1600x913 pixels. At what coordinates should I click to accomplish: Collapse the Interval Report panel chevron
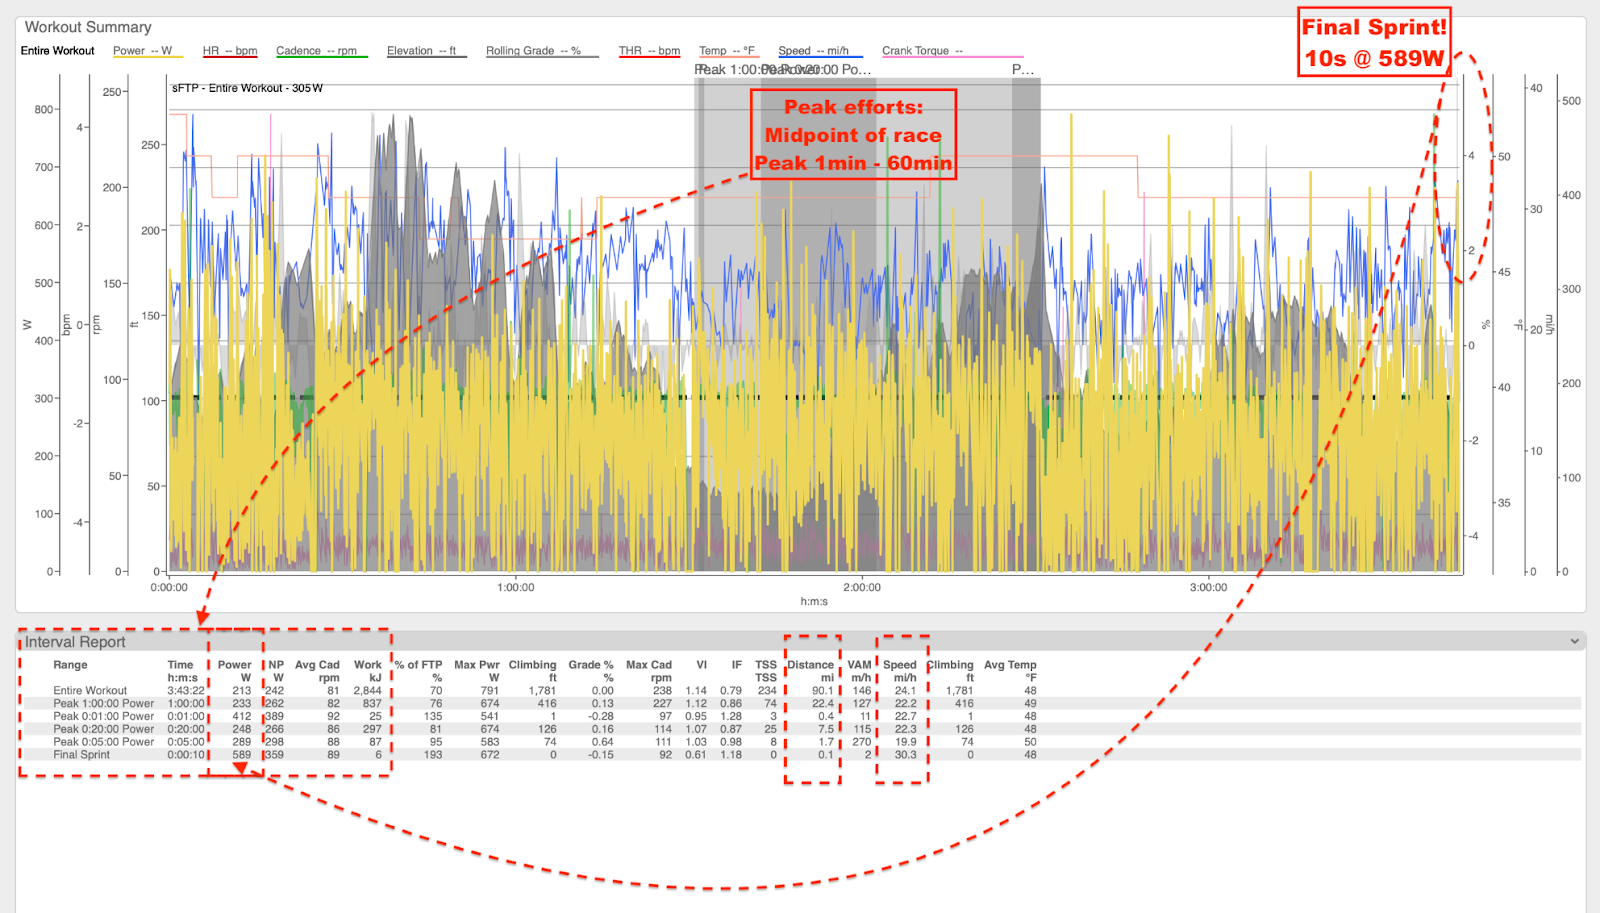1574,641
